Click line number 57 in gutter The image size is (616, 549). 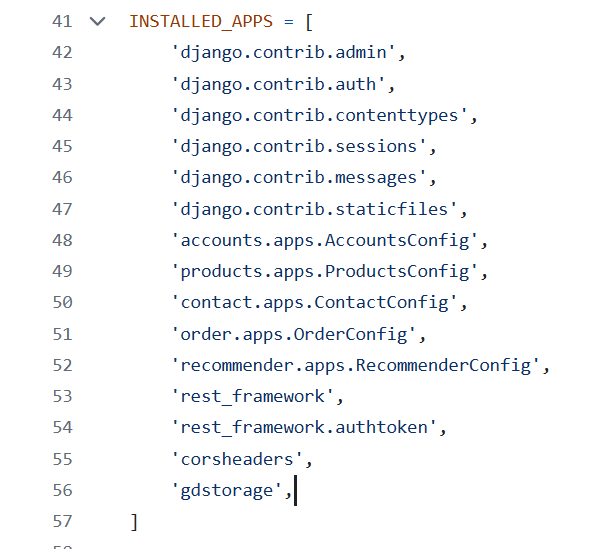pos(62,522)
